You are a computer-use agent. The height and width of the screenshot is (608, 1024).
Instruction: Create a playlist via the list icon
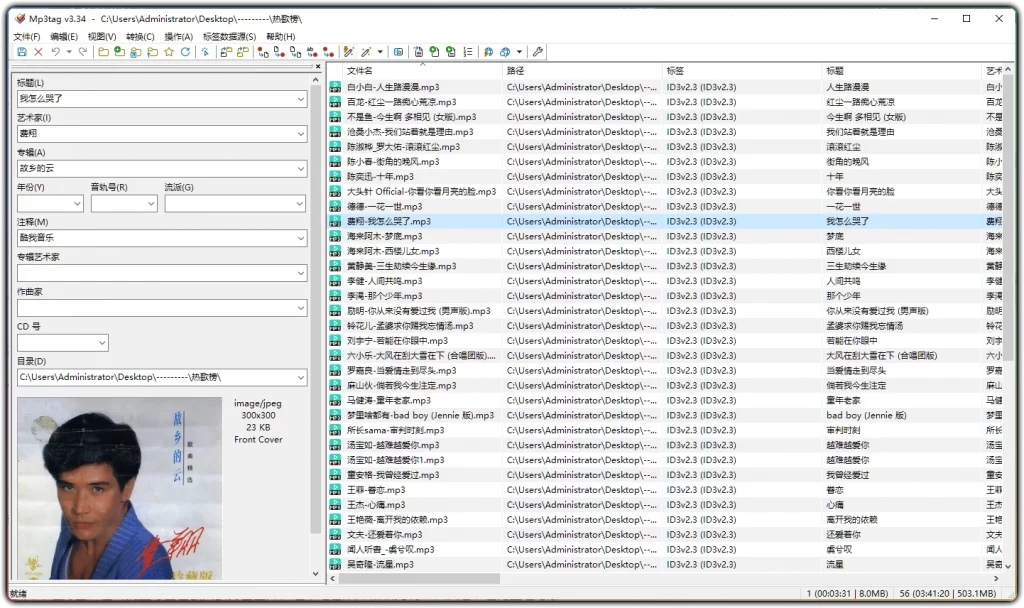tap(468, 50)
